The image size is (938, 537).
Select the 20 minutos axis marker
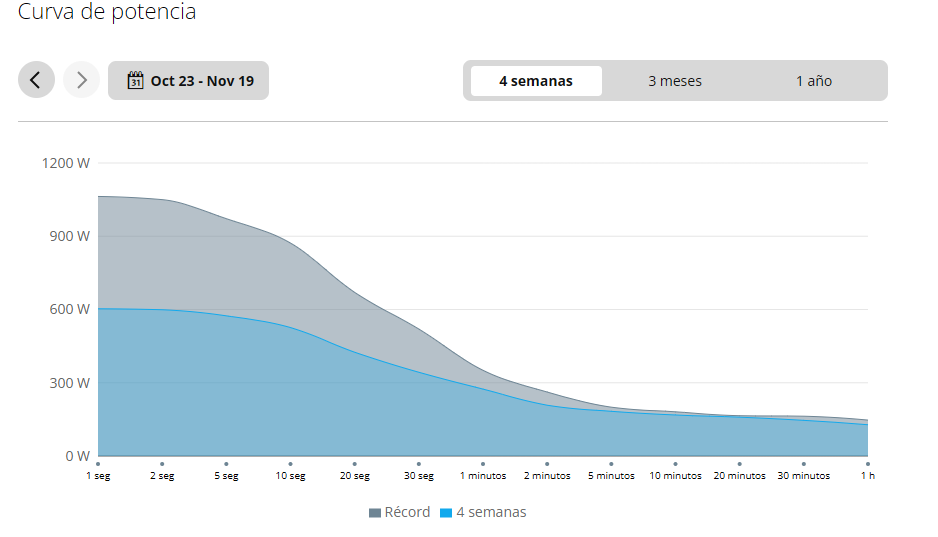tap(740, 464)
